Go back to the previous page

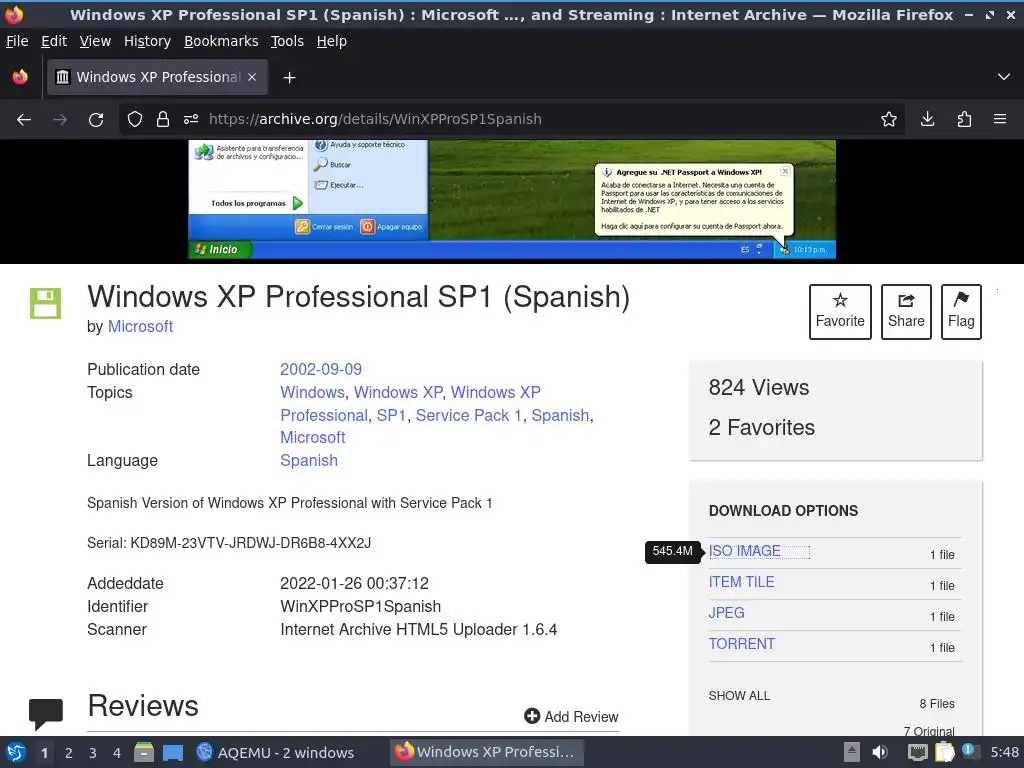(x=24, y=120)
